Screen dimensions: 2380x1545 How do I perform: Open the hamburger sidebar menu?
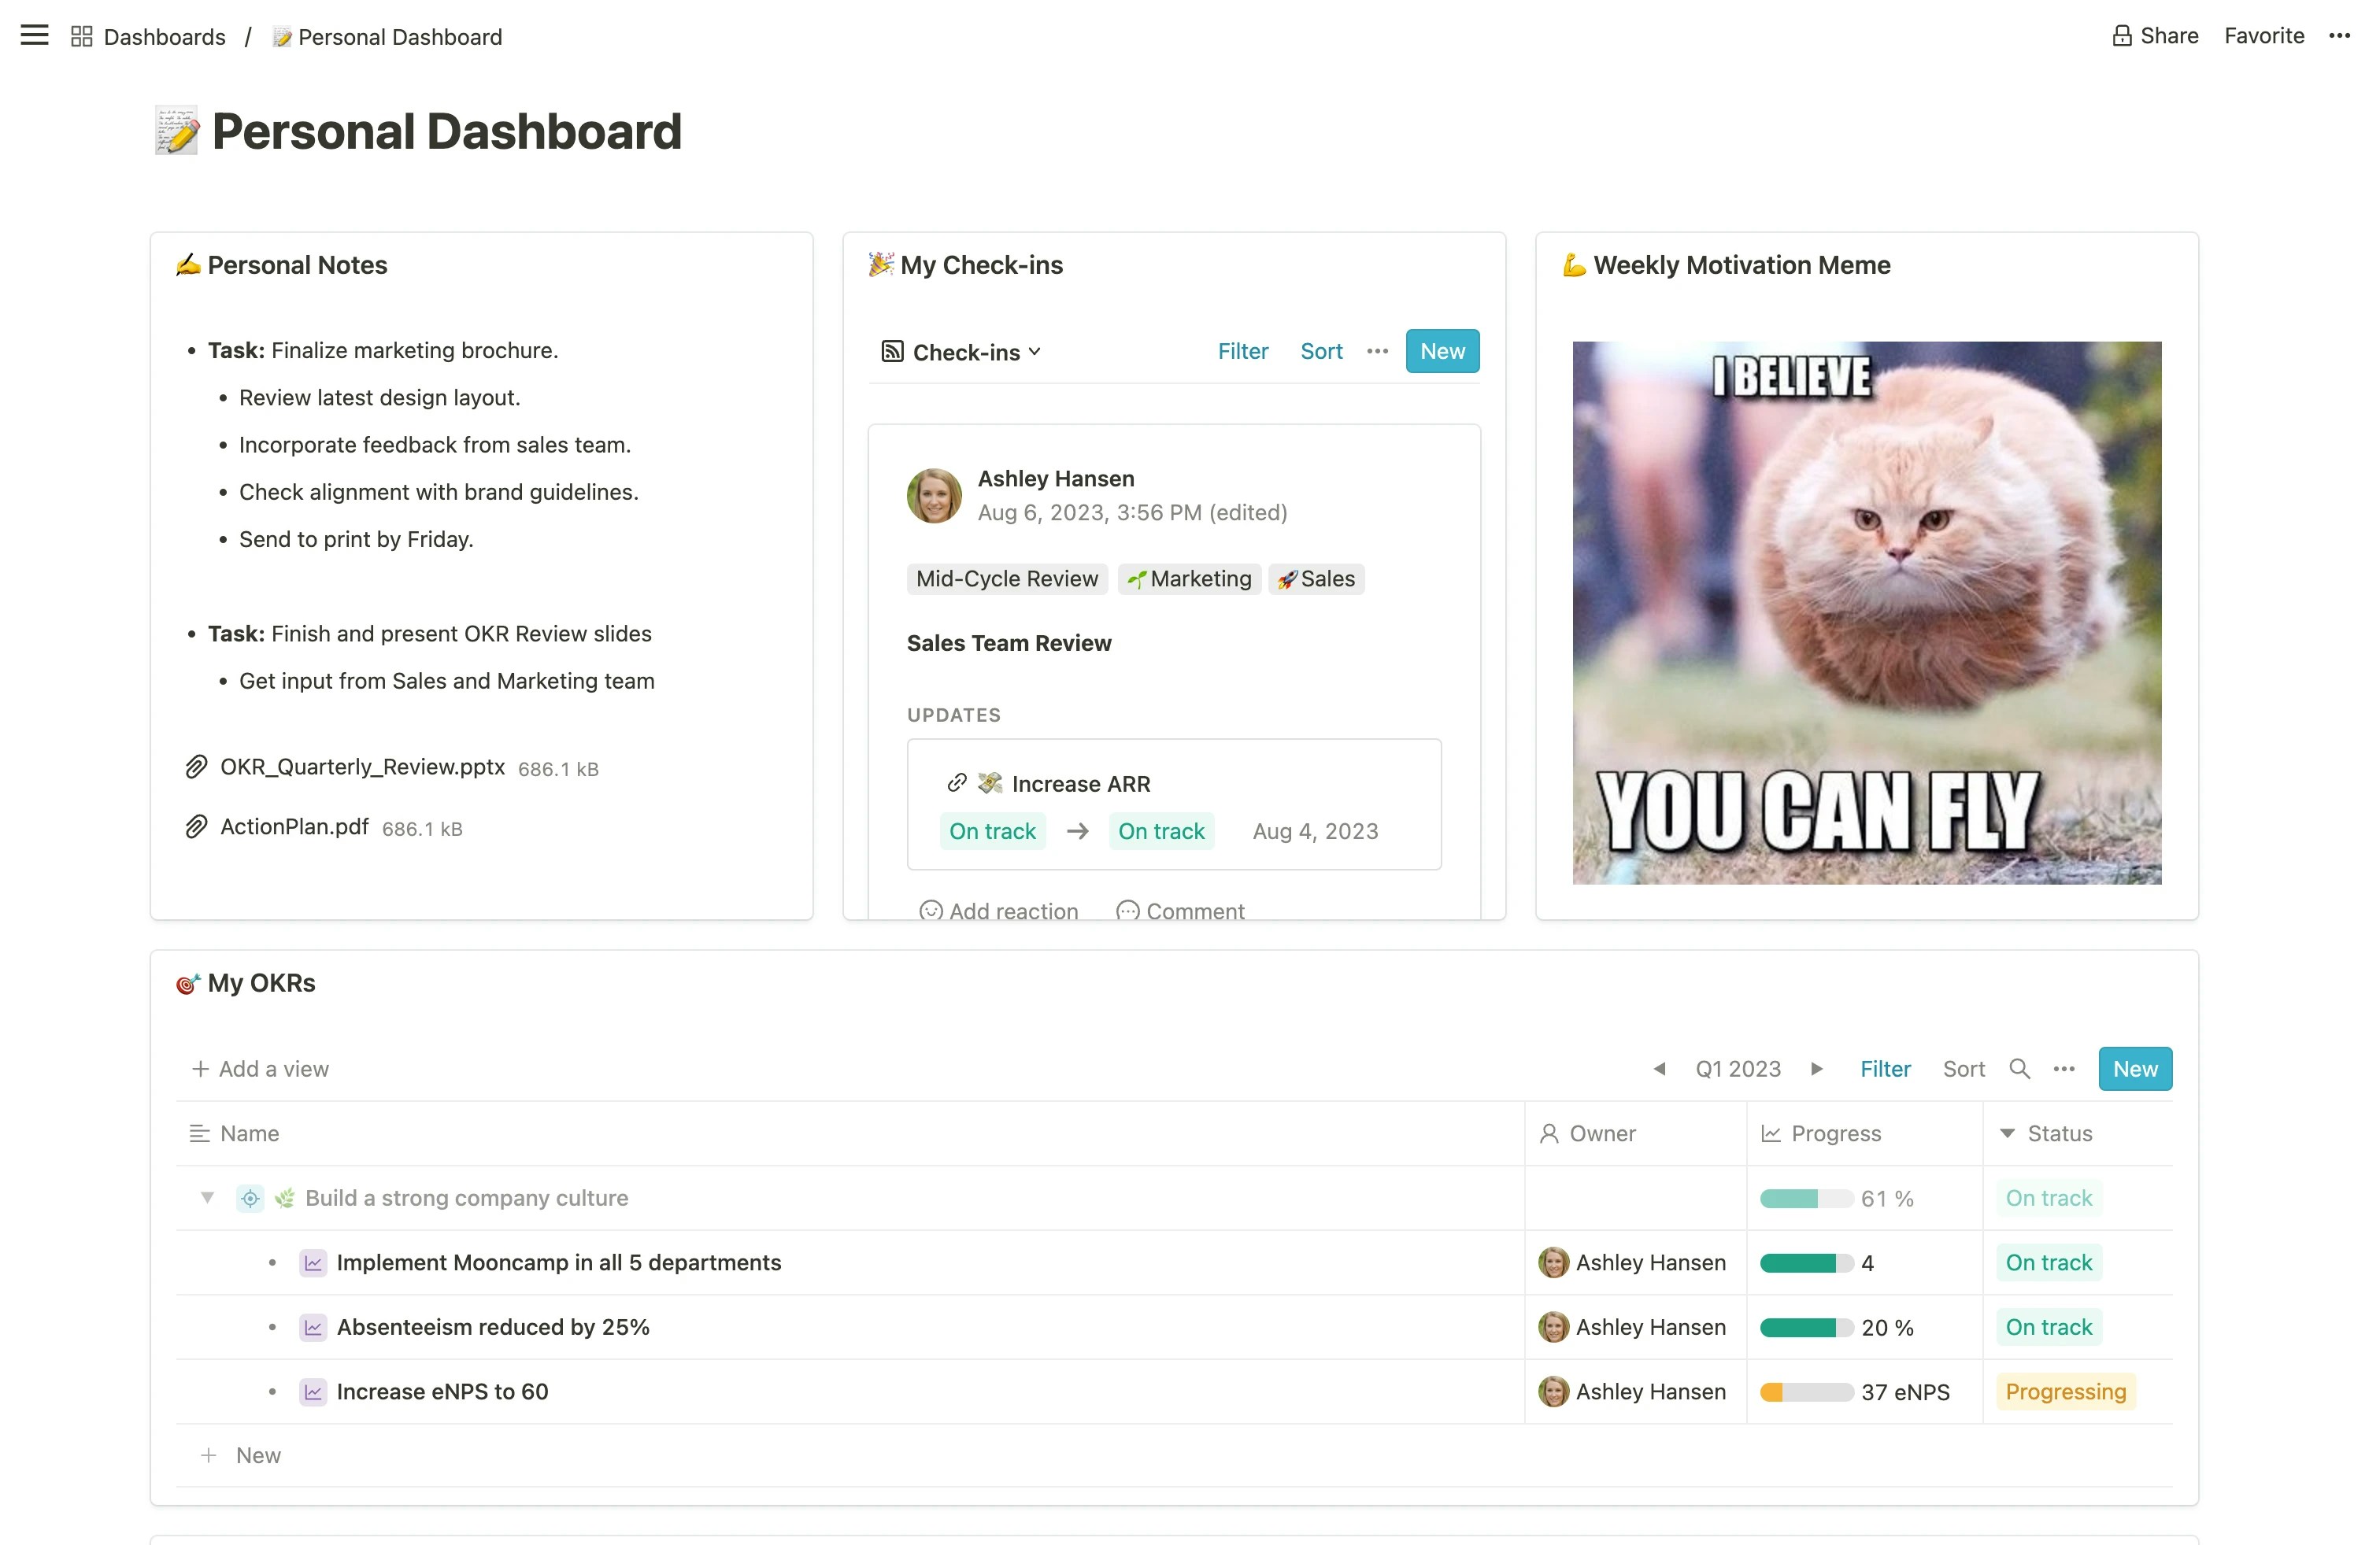pos(34,36)
